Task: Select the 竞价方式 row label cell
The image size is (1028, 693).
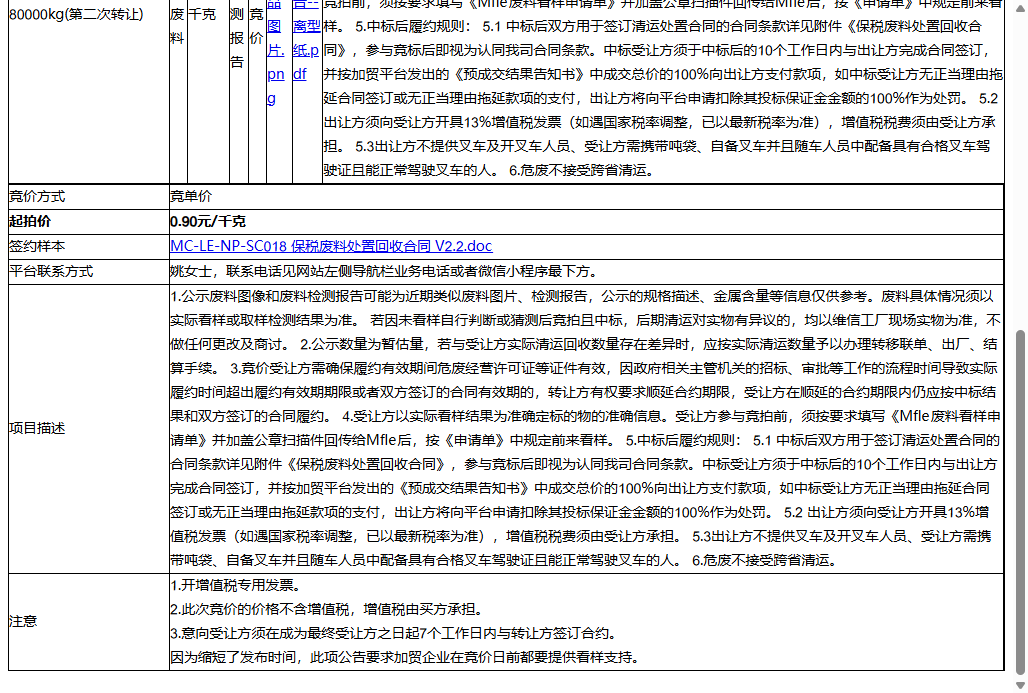Action: (x=40, y=196)
